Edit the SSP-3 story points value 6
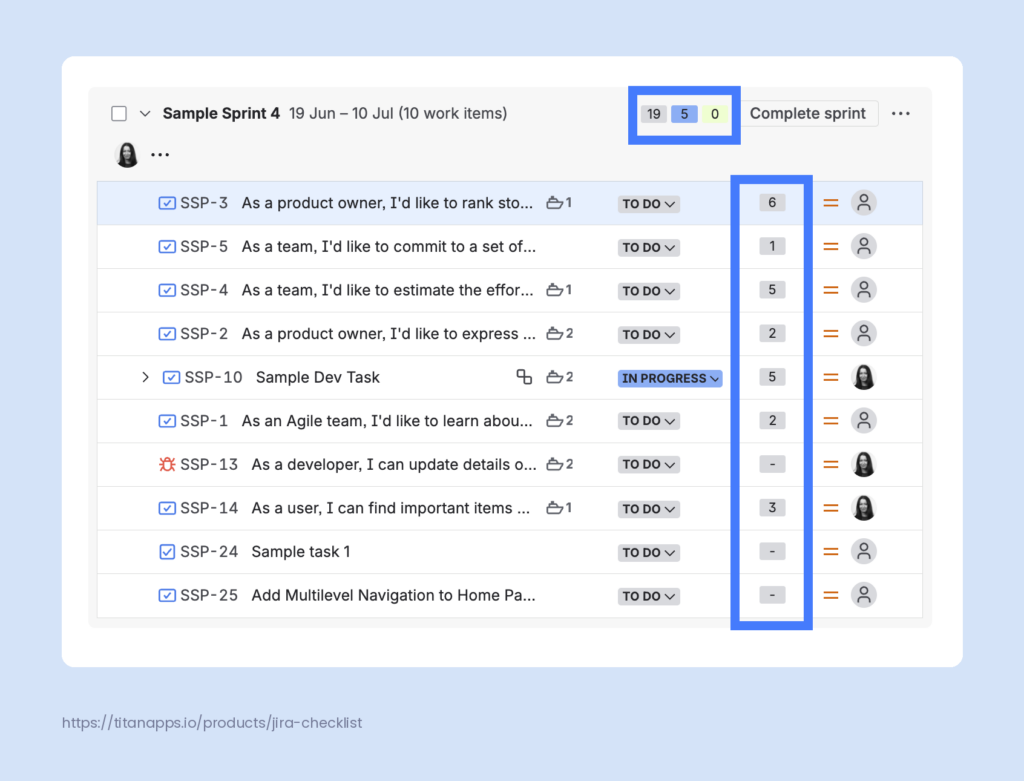 pyautogui.click(x=772, y=203)
